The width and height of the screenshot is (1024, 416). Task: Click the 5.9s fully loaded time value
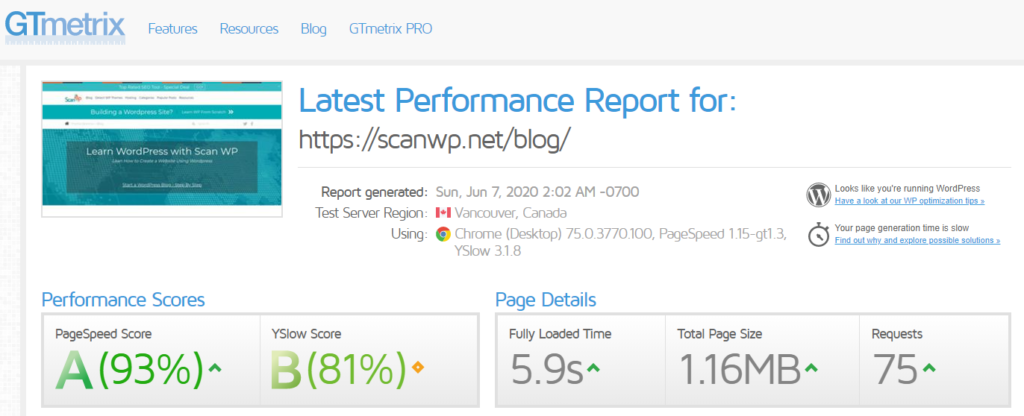click(547, 370)
